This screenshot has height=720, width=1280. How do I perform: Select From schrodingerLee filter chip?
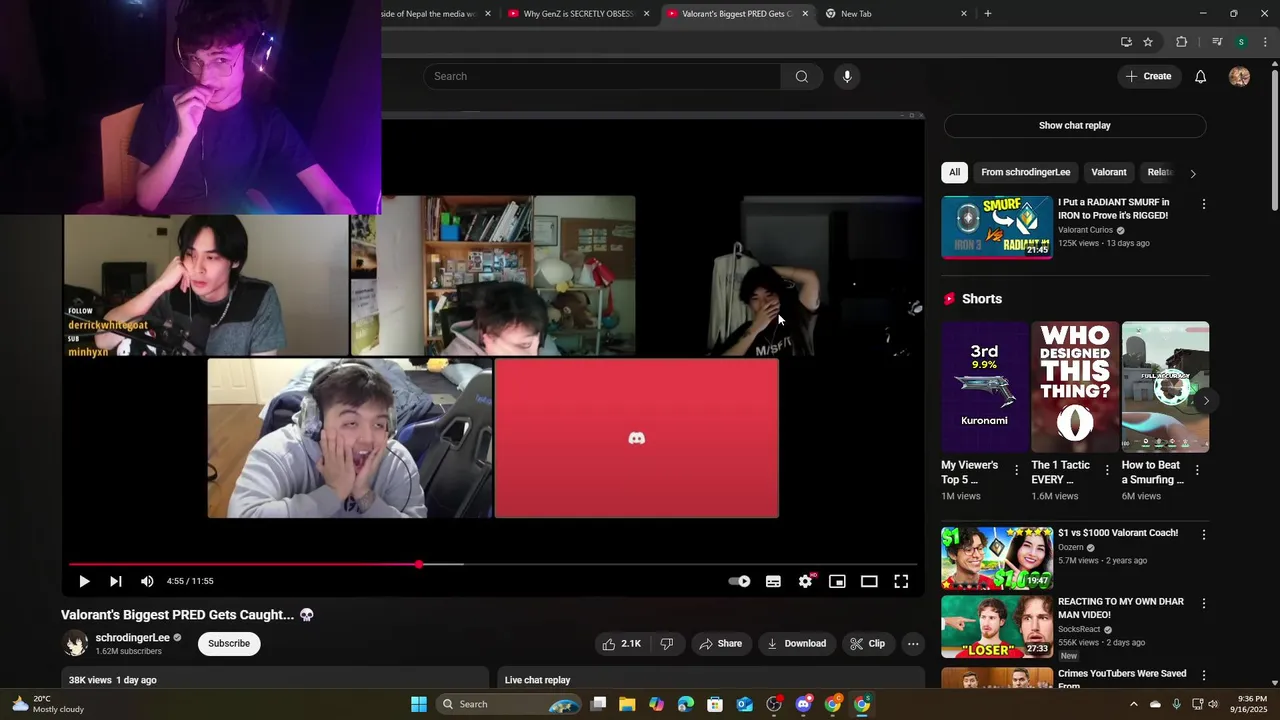(x=1025, y=172)
